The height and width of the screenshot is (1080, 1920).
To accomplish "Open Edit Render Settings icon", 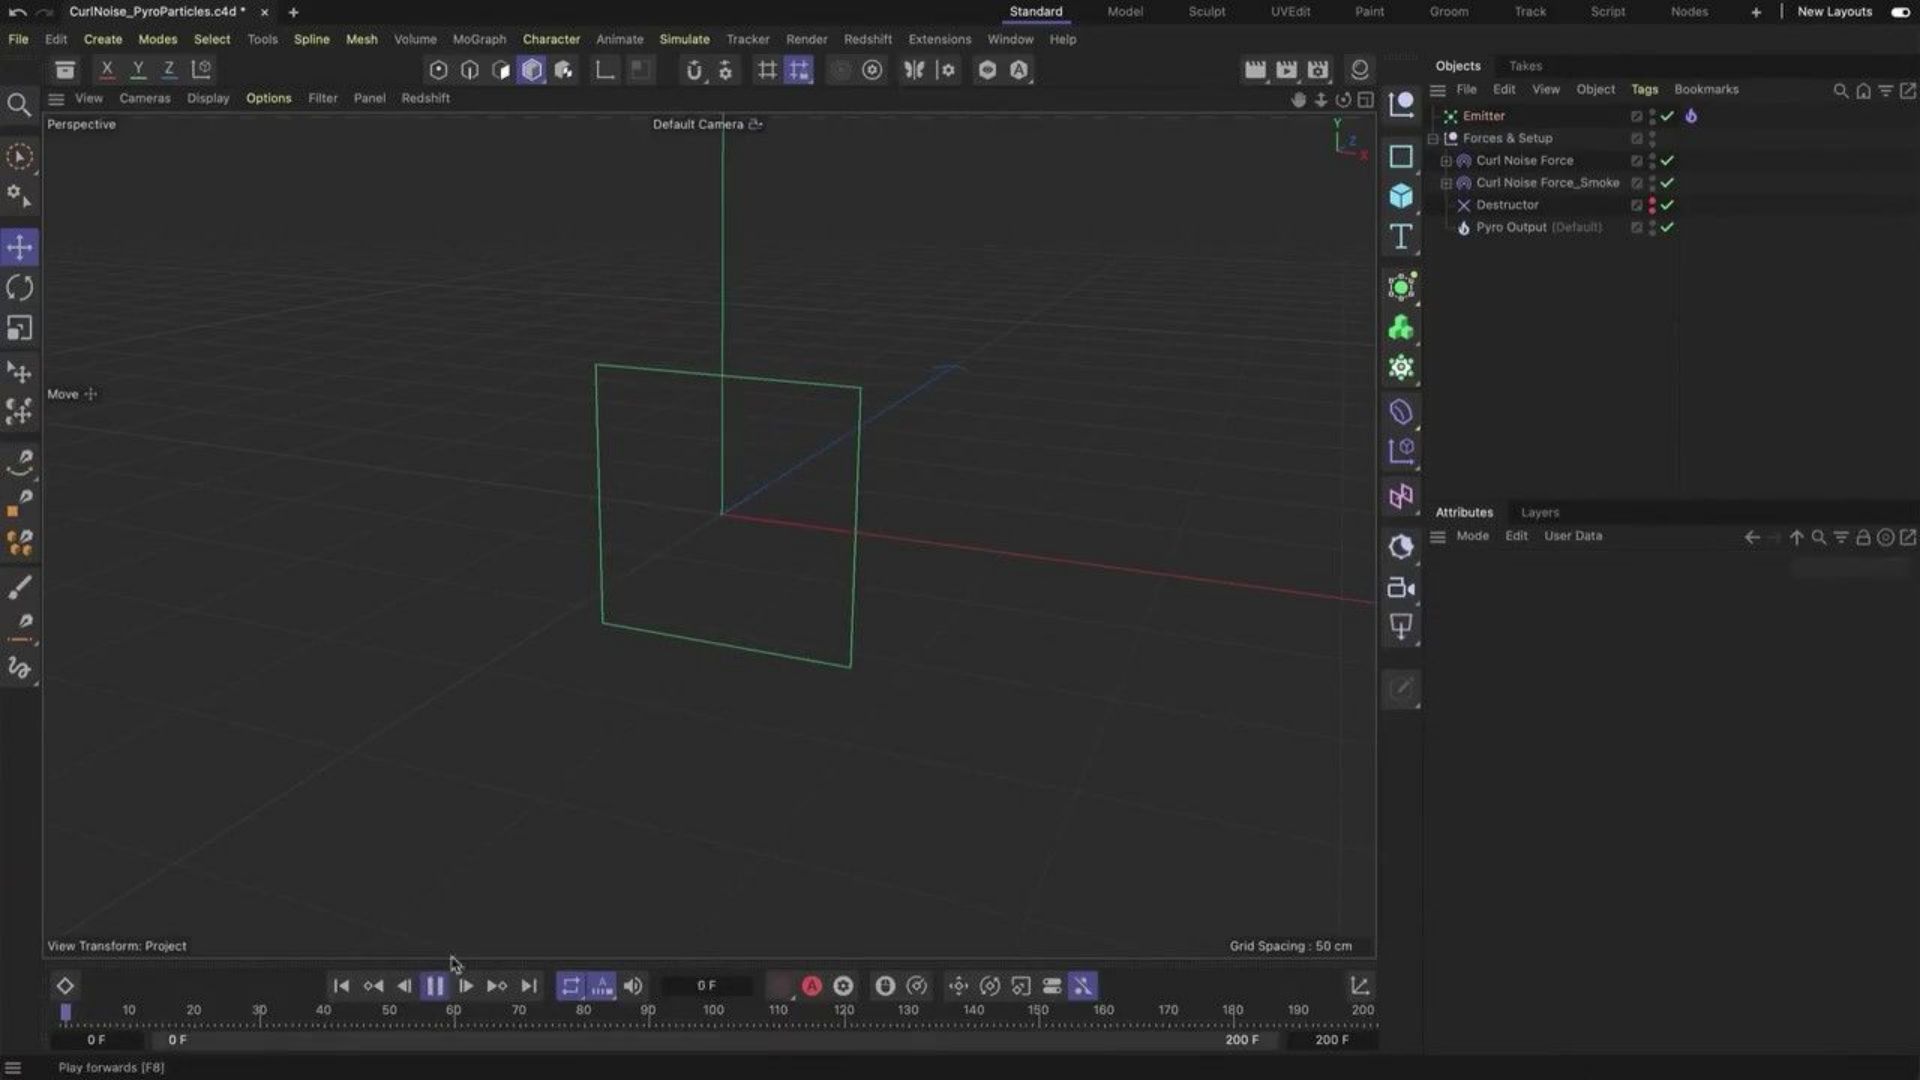I will (1318, 70).
